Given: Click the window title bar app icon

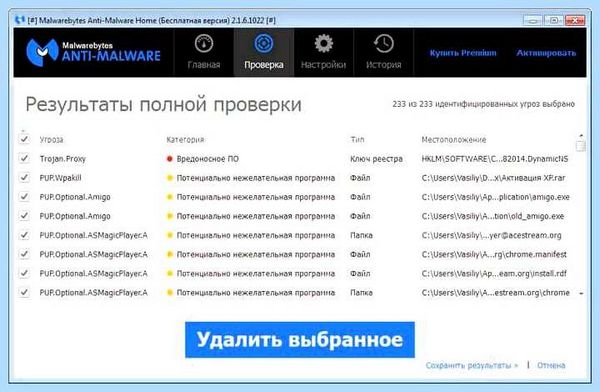Looking at the screenshot, I should click(20, 20).
